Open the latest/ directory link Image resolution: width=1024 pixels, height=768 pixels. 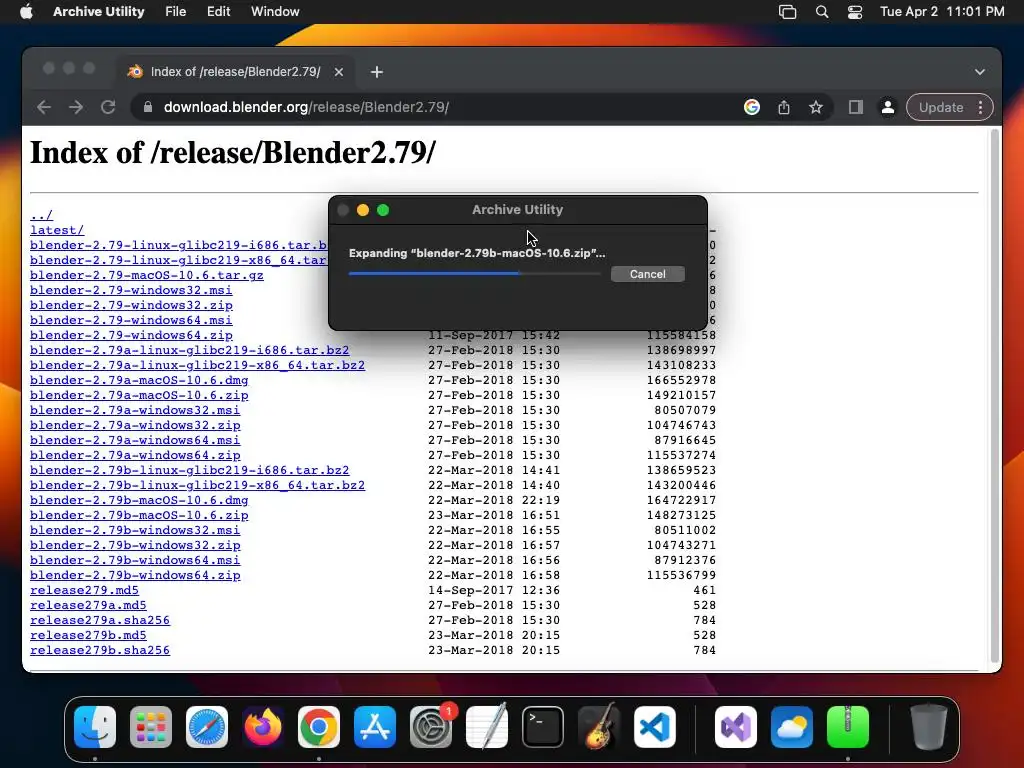57,230
